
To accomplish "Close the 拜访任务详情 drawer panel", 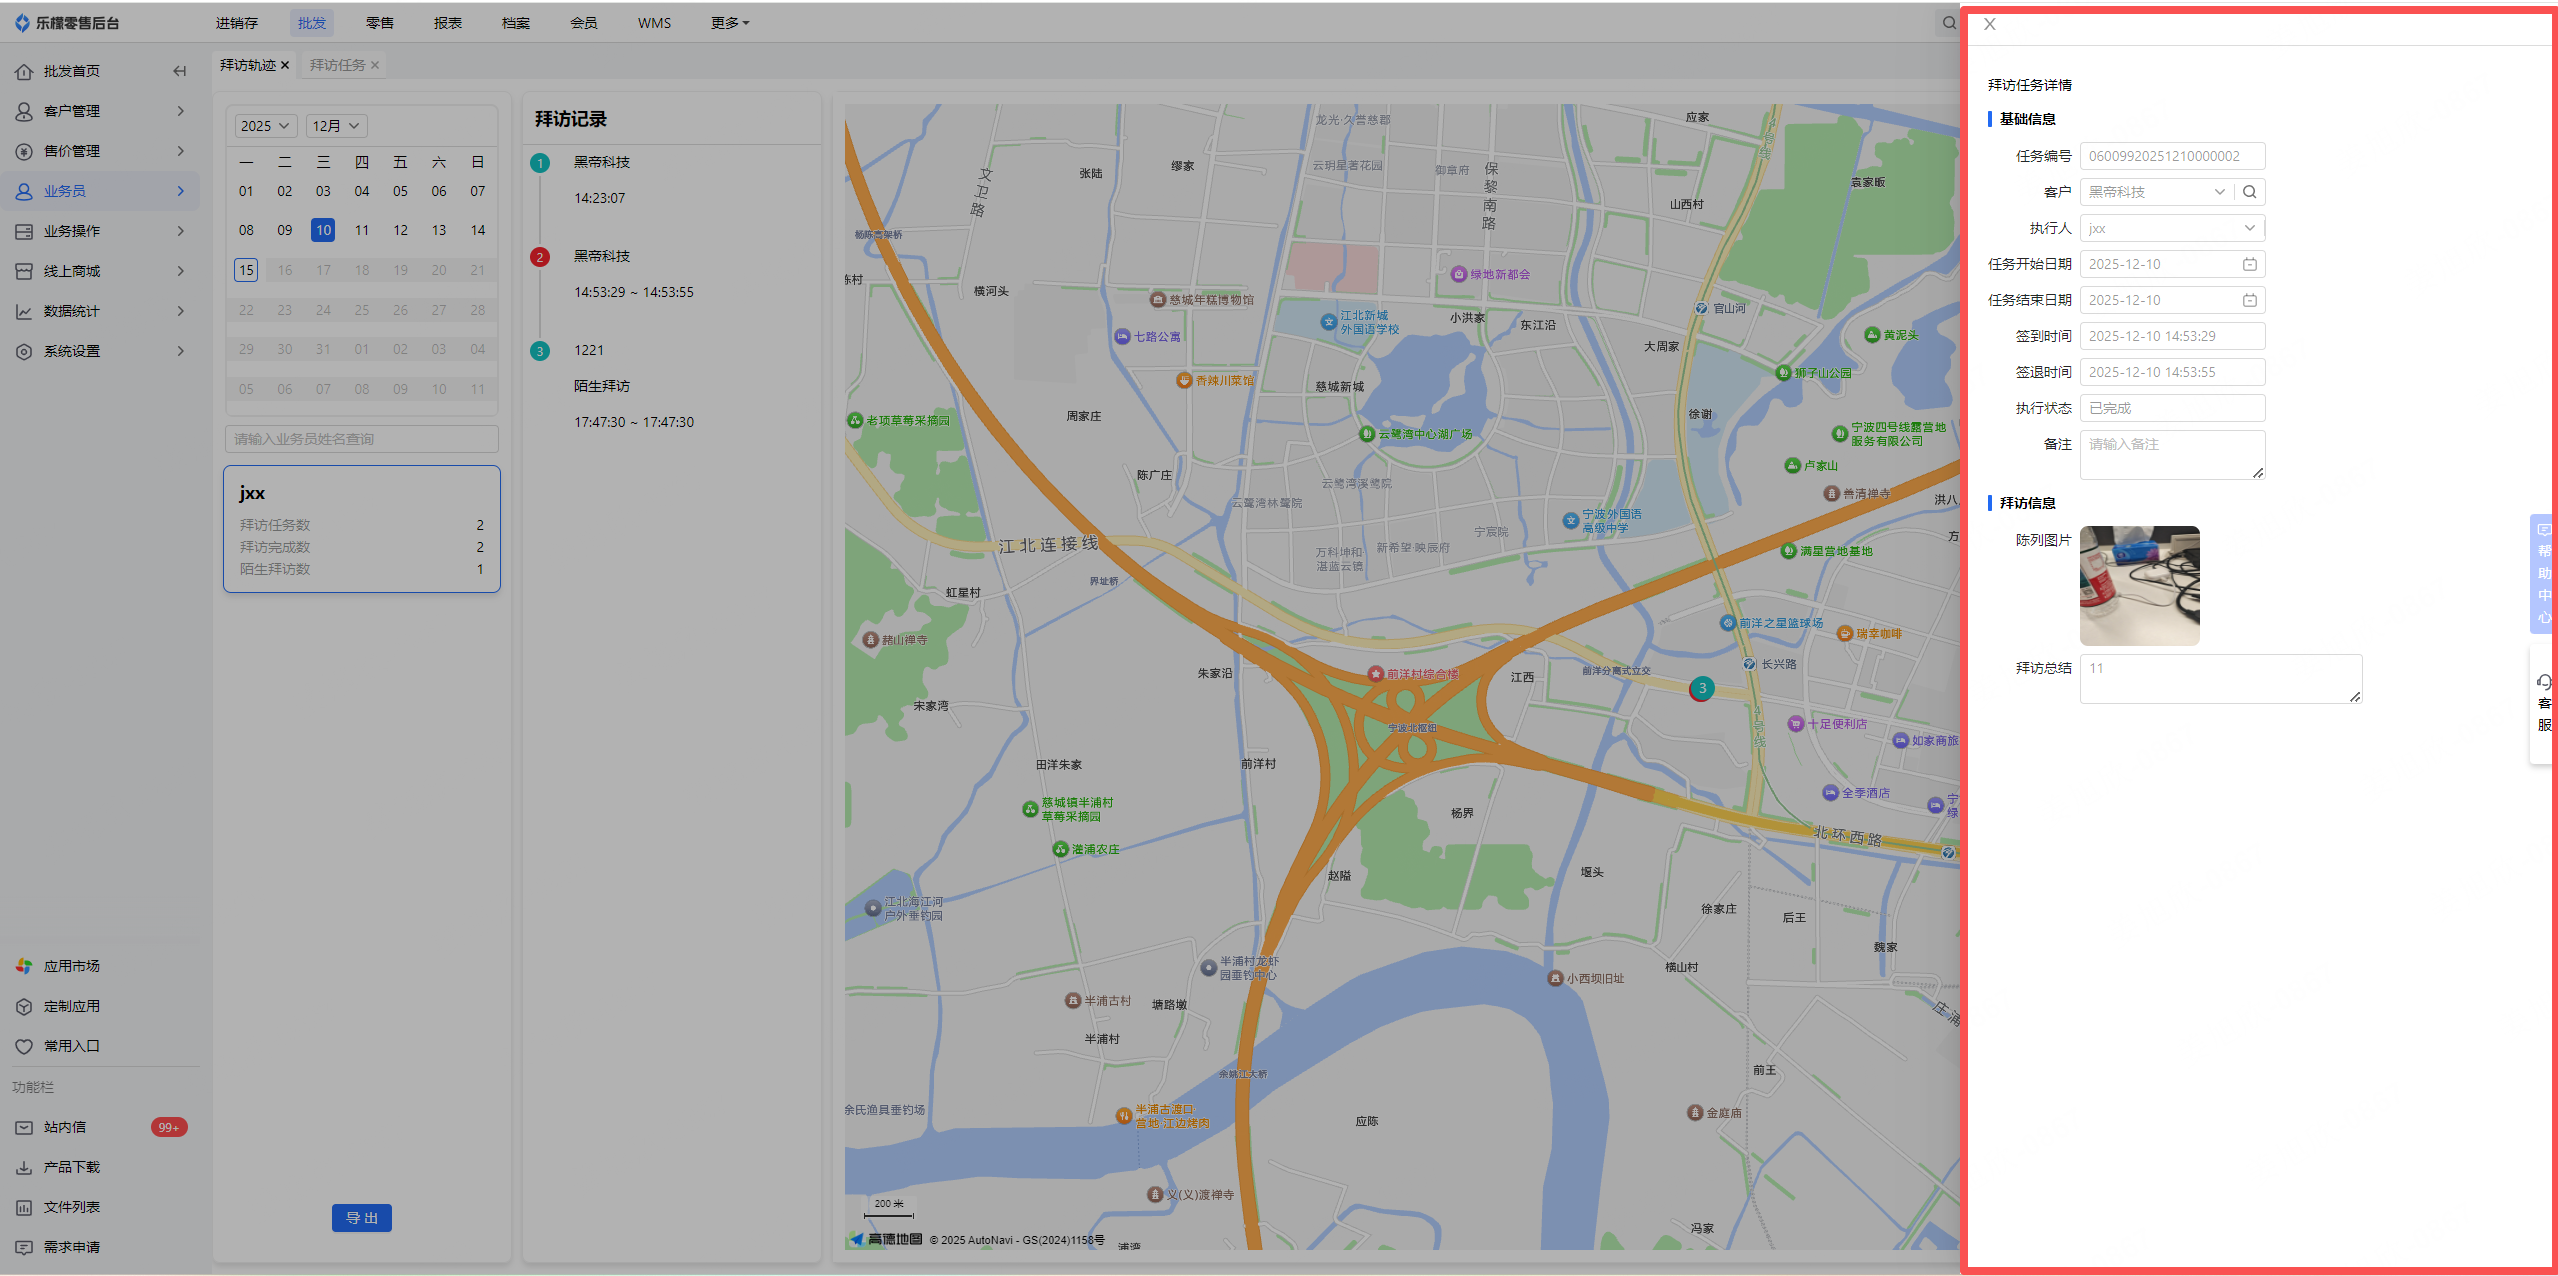I will pyautogui.click(x=1990, y=25).
